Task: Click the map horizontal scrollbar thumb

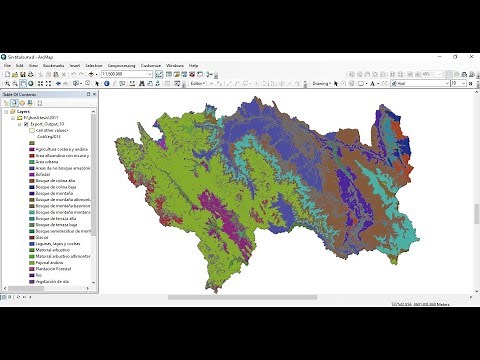Action: (242, 297)
